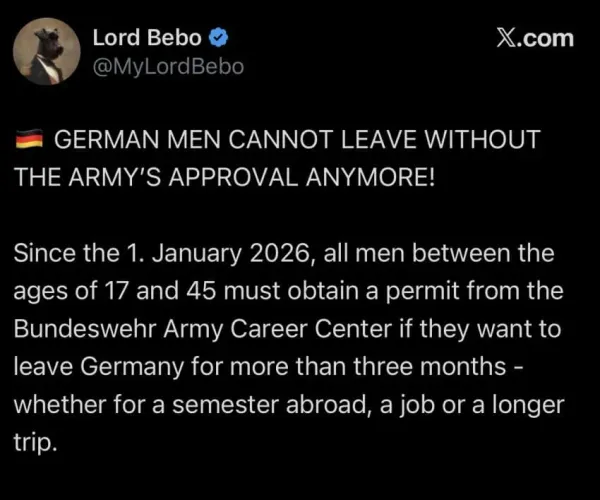
Task: Click the word "Since" starting the paragraph
Action: point(43,253)
